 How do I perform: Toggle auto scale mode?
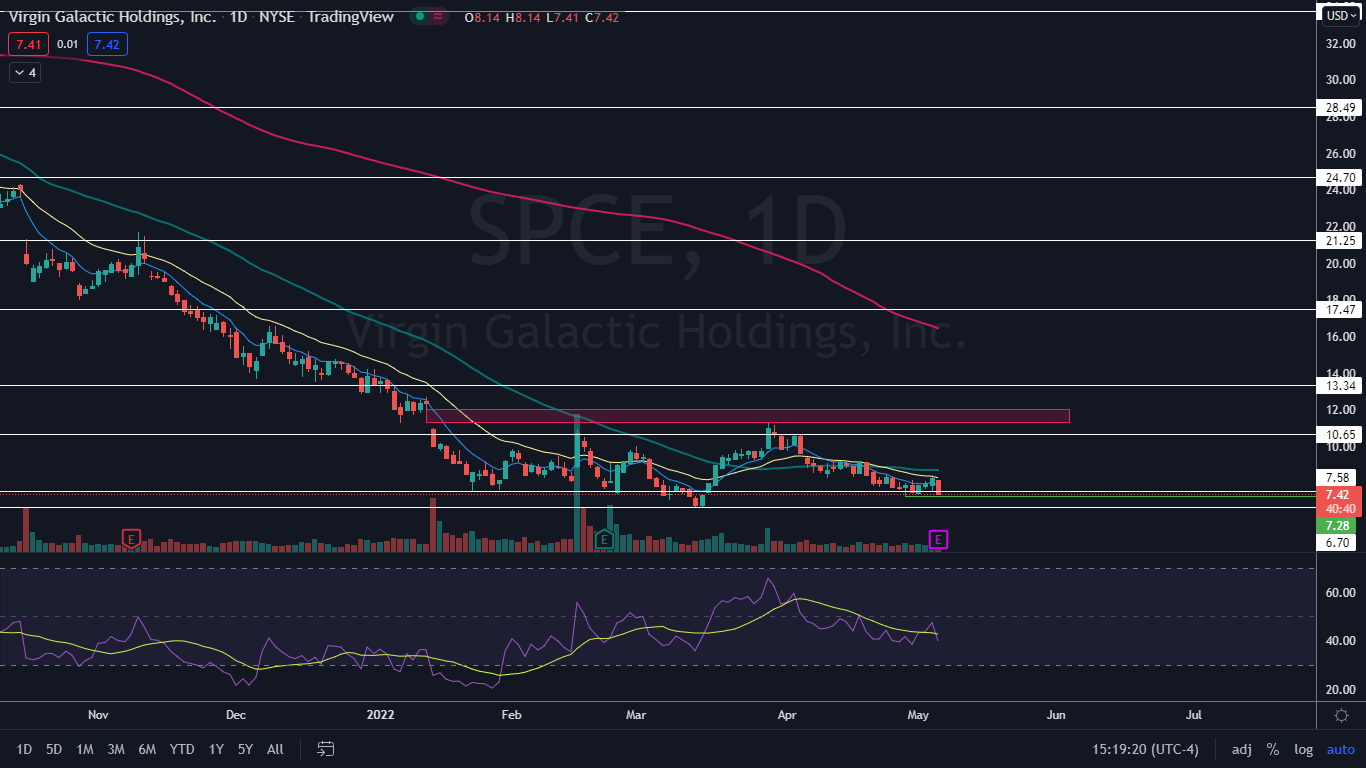click(x=1340, y=749)
